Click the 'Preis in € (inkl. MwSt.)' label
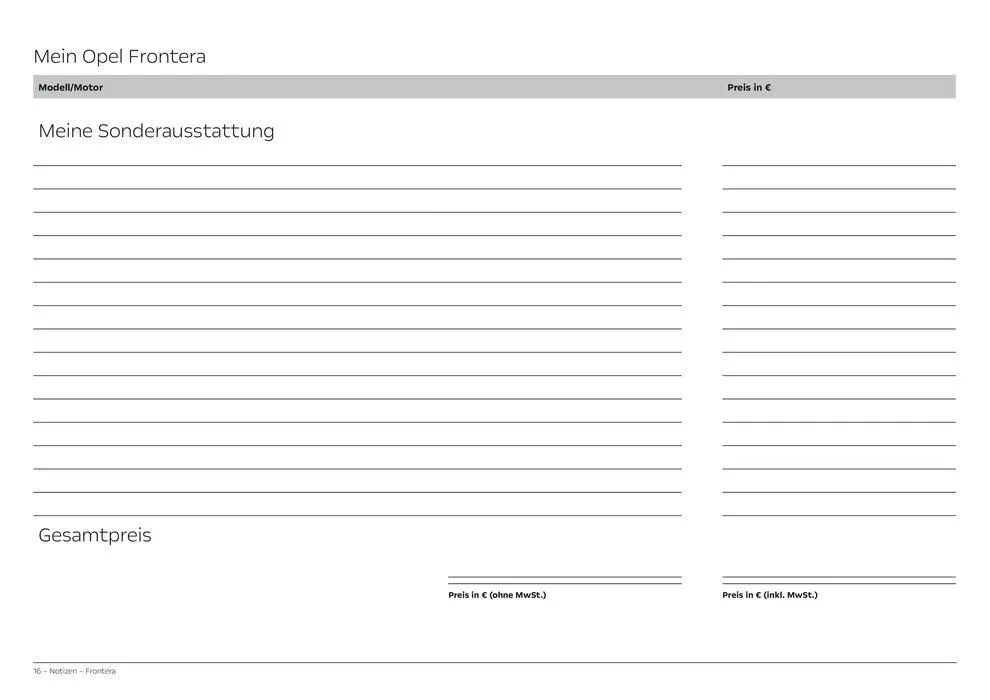This screenshot has height=700, width=990. point(769,595)
